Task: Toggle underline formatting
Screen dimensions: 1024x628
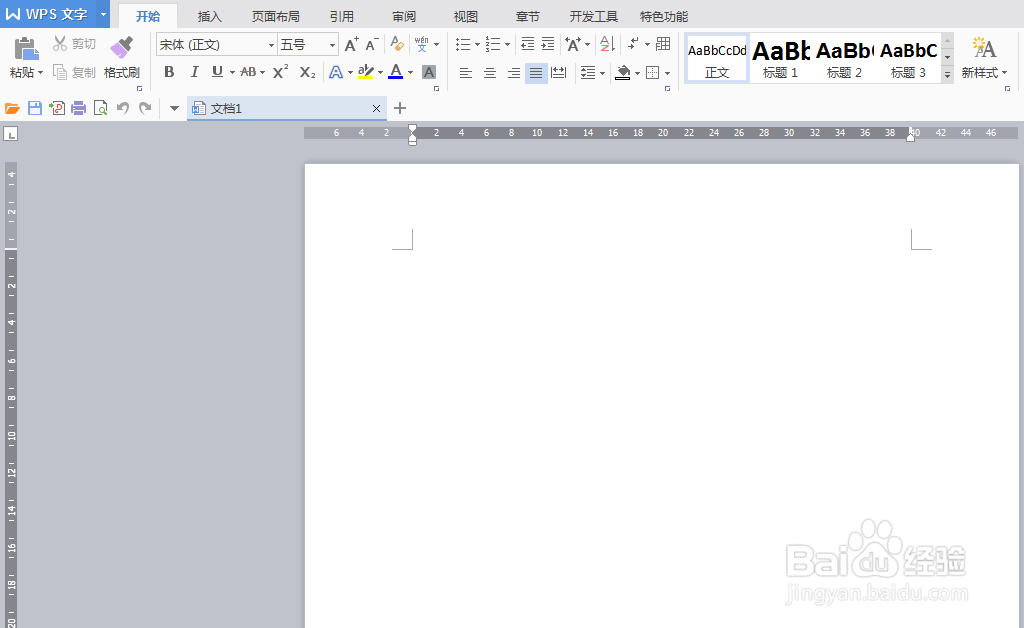Action: pyautogui.click(x=217, y=72)
